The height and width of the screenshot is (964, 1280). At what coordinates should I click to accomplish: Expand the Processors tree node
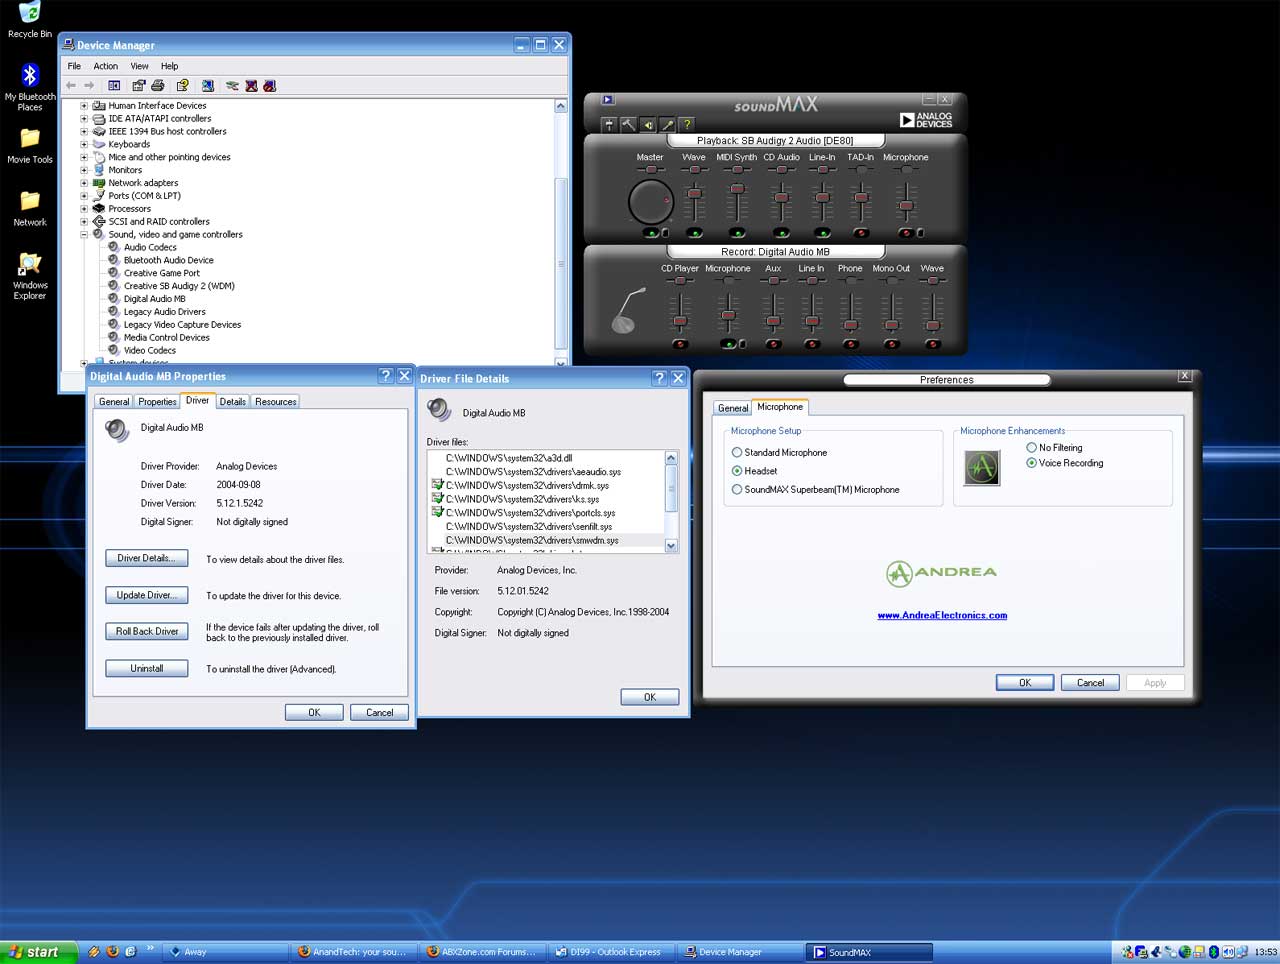(84, 209)
